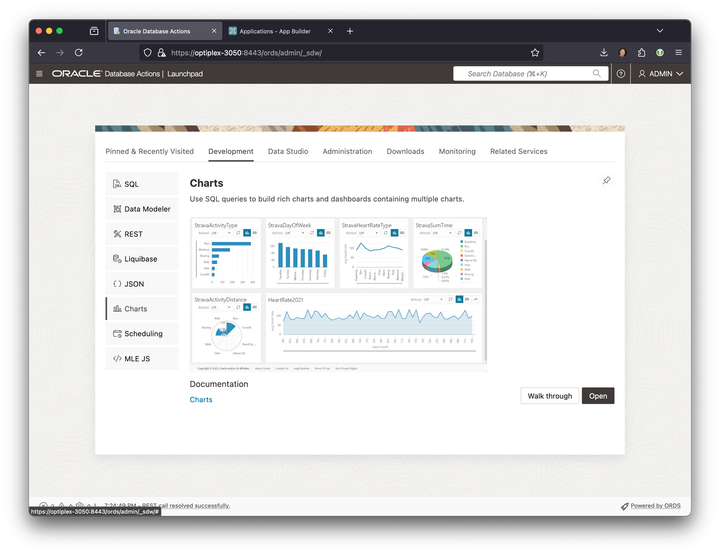Screen dimensions: 720x554
Task: Expand the list all tabs chevron
Action: pos(660,31)
